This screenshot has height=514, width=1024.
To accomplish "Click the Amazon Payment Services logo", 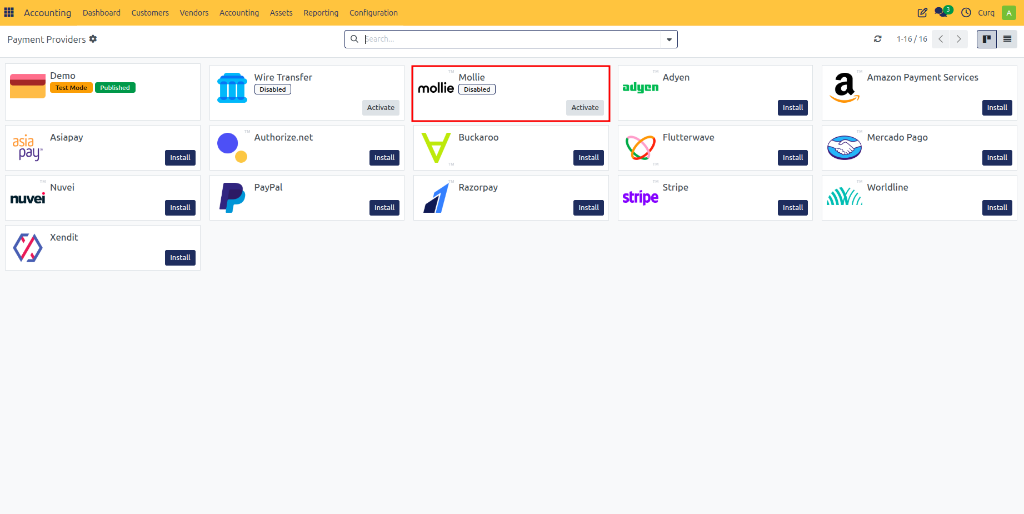I will [844, 88].
